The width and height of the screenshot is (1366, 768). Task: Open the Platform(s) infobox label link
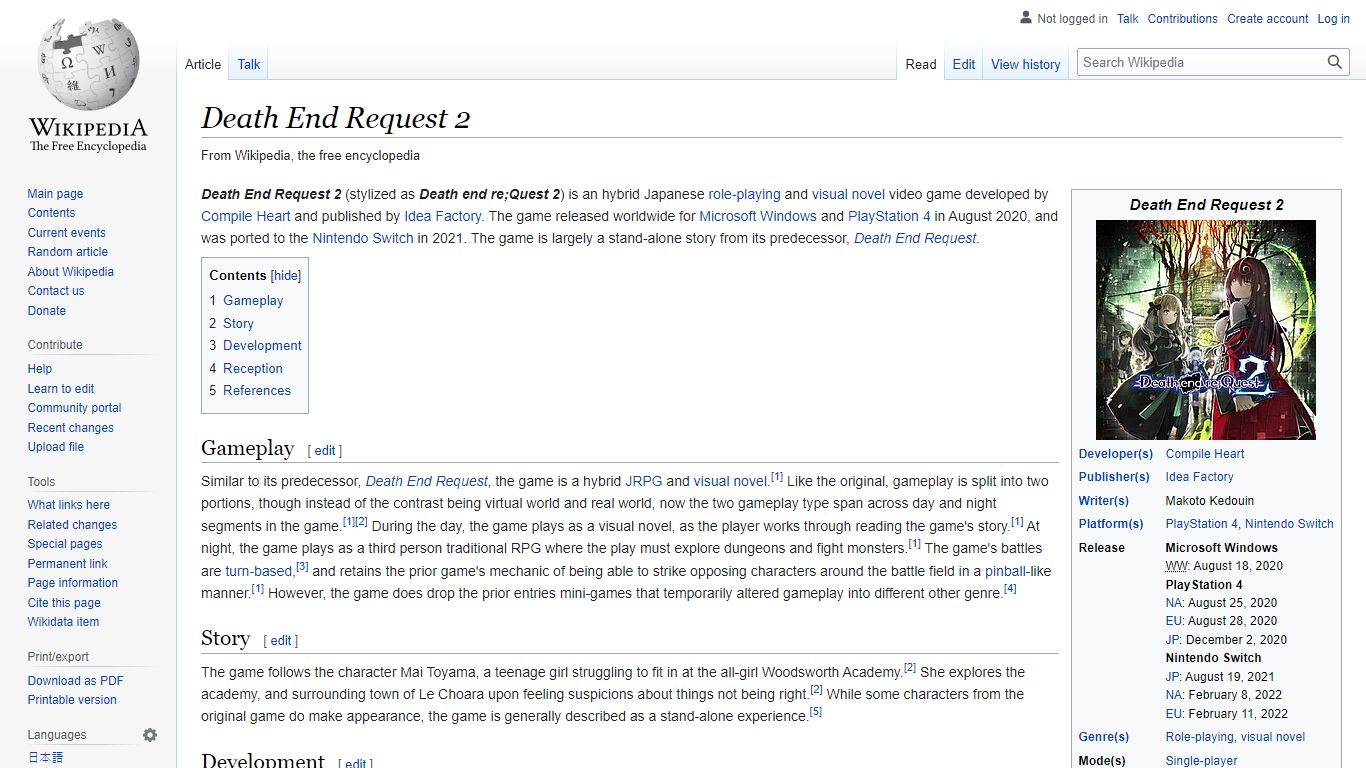click(1111, 524)
